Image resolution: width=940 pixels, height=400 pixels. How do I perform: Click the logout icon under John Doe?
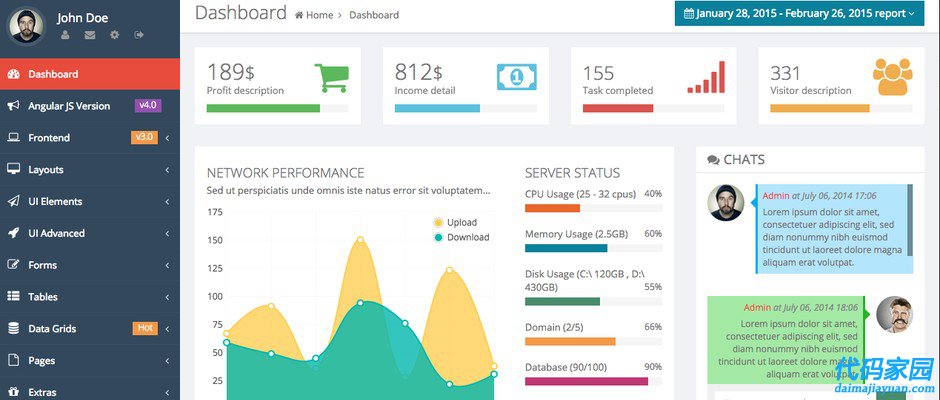click(139, 35)
